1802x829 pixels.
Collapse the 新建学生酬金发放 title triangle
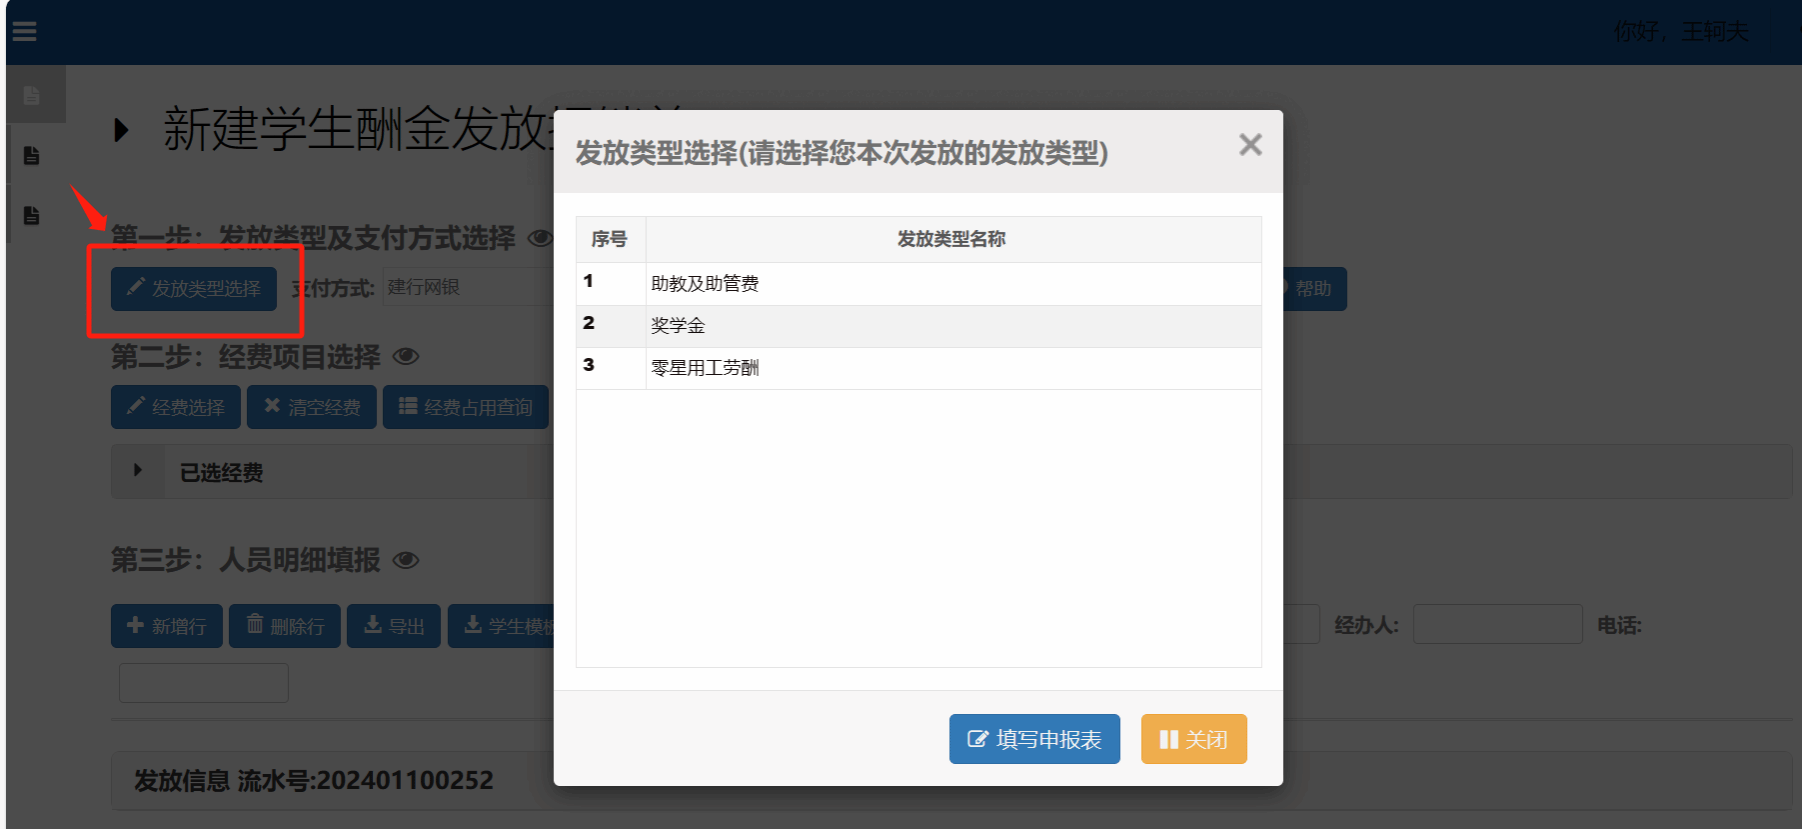coord(122,130)
